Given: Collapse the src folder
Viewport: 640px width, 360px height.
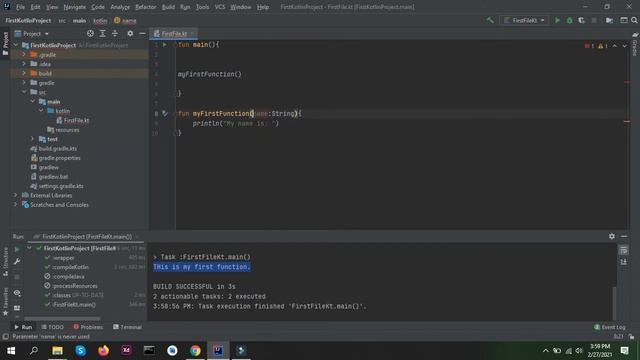Looking at the screenshot, I should (24, 92).
